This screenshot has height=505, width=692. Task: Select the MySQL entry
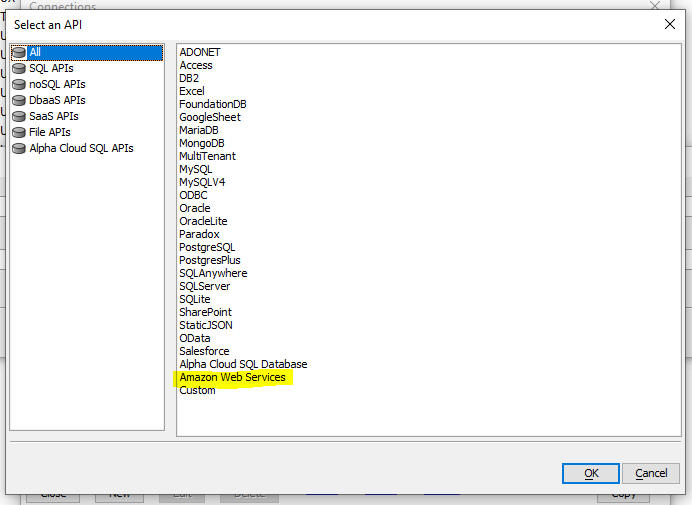click(196, 170)
